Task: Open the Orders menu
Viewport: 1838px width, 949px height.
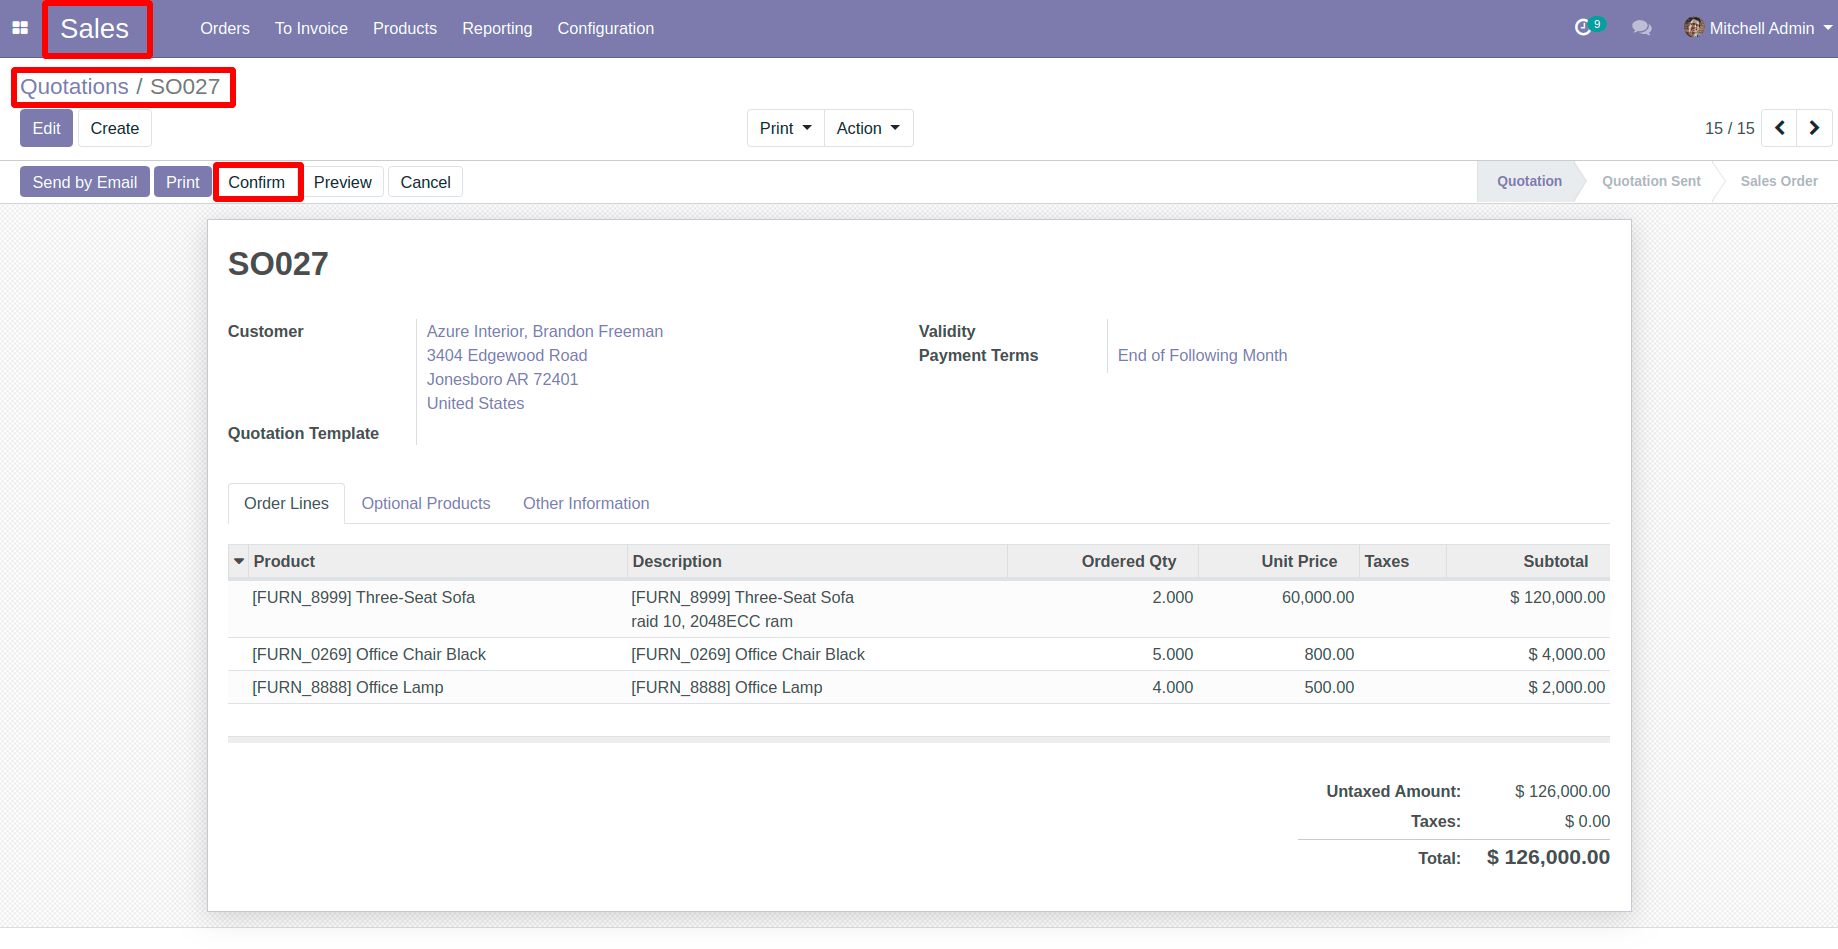Action: 225,28
